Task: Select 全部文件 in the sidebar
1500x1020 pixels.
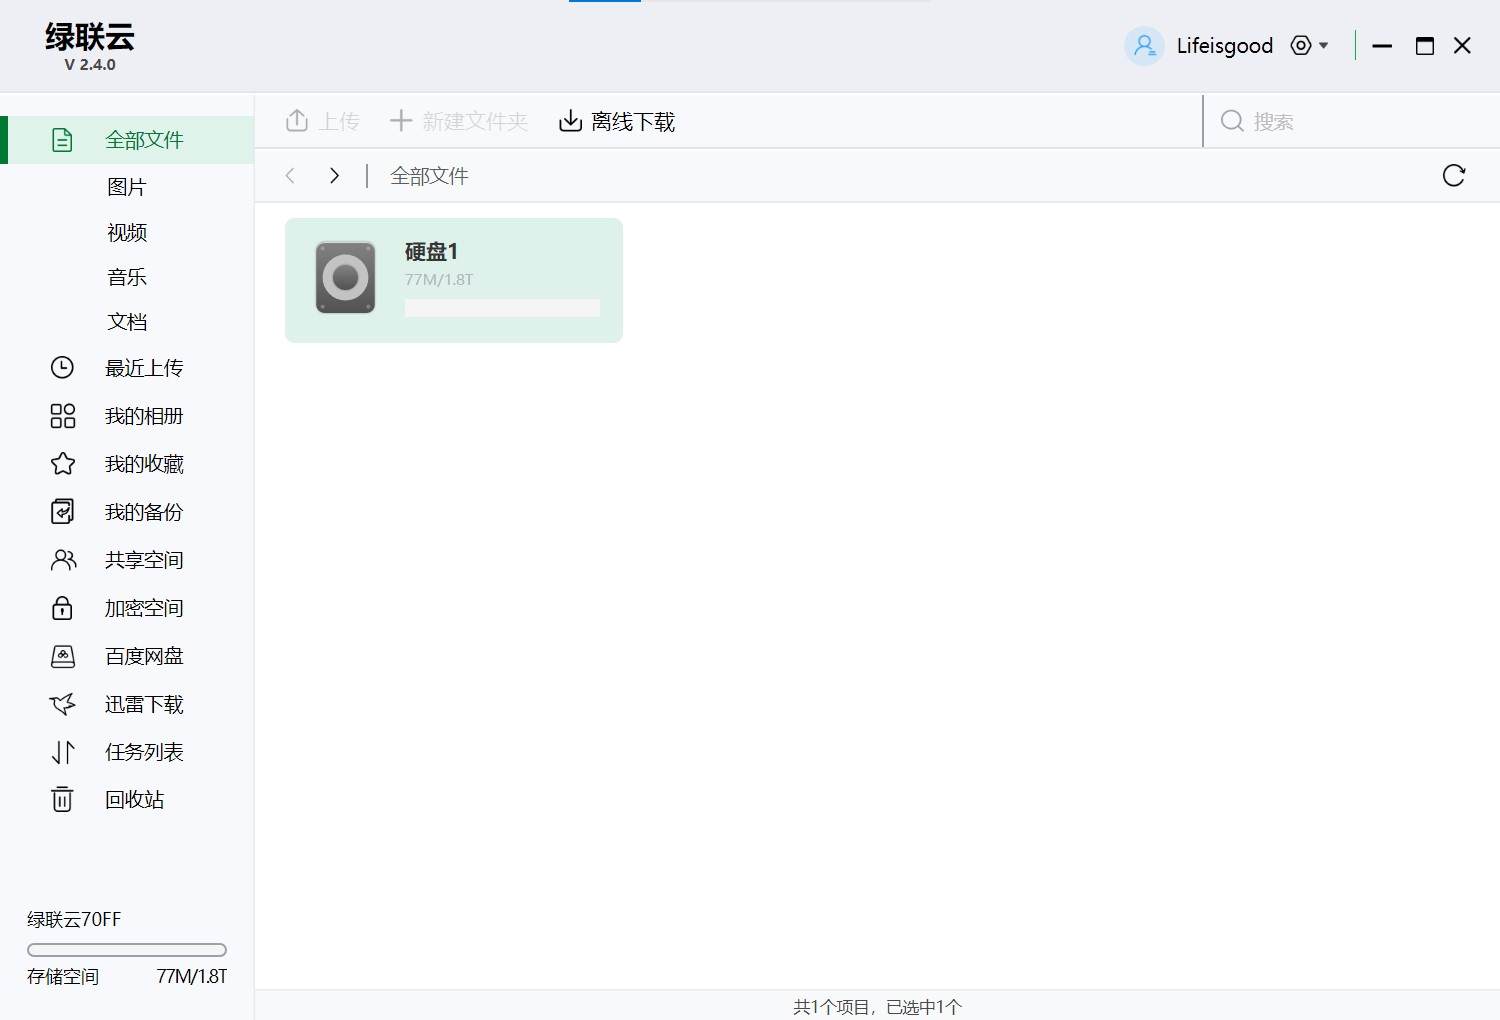Action: (x=128, y=140)
